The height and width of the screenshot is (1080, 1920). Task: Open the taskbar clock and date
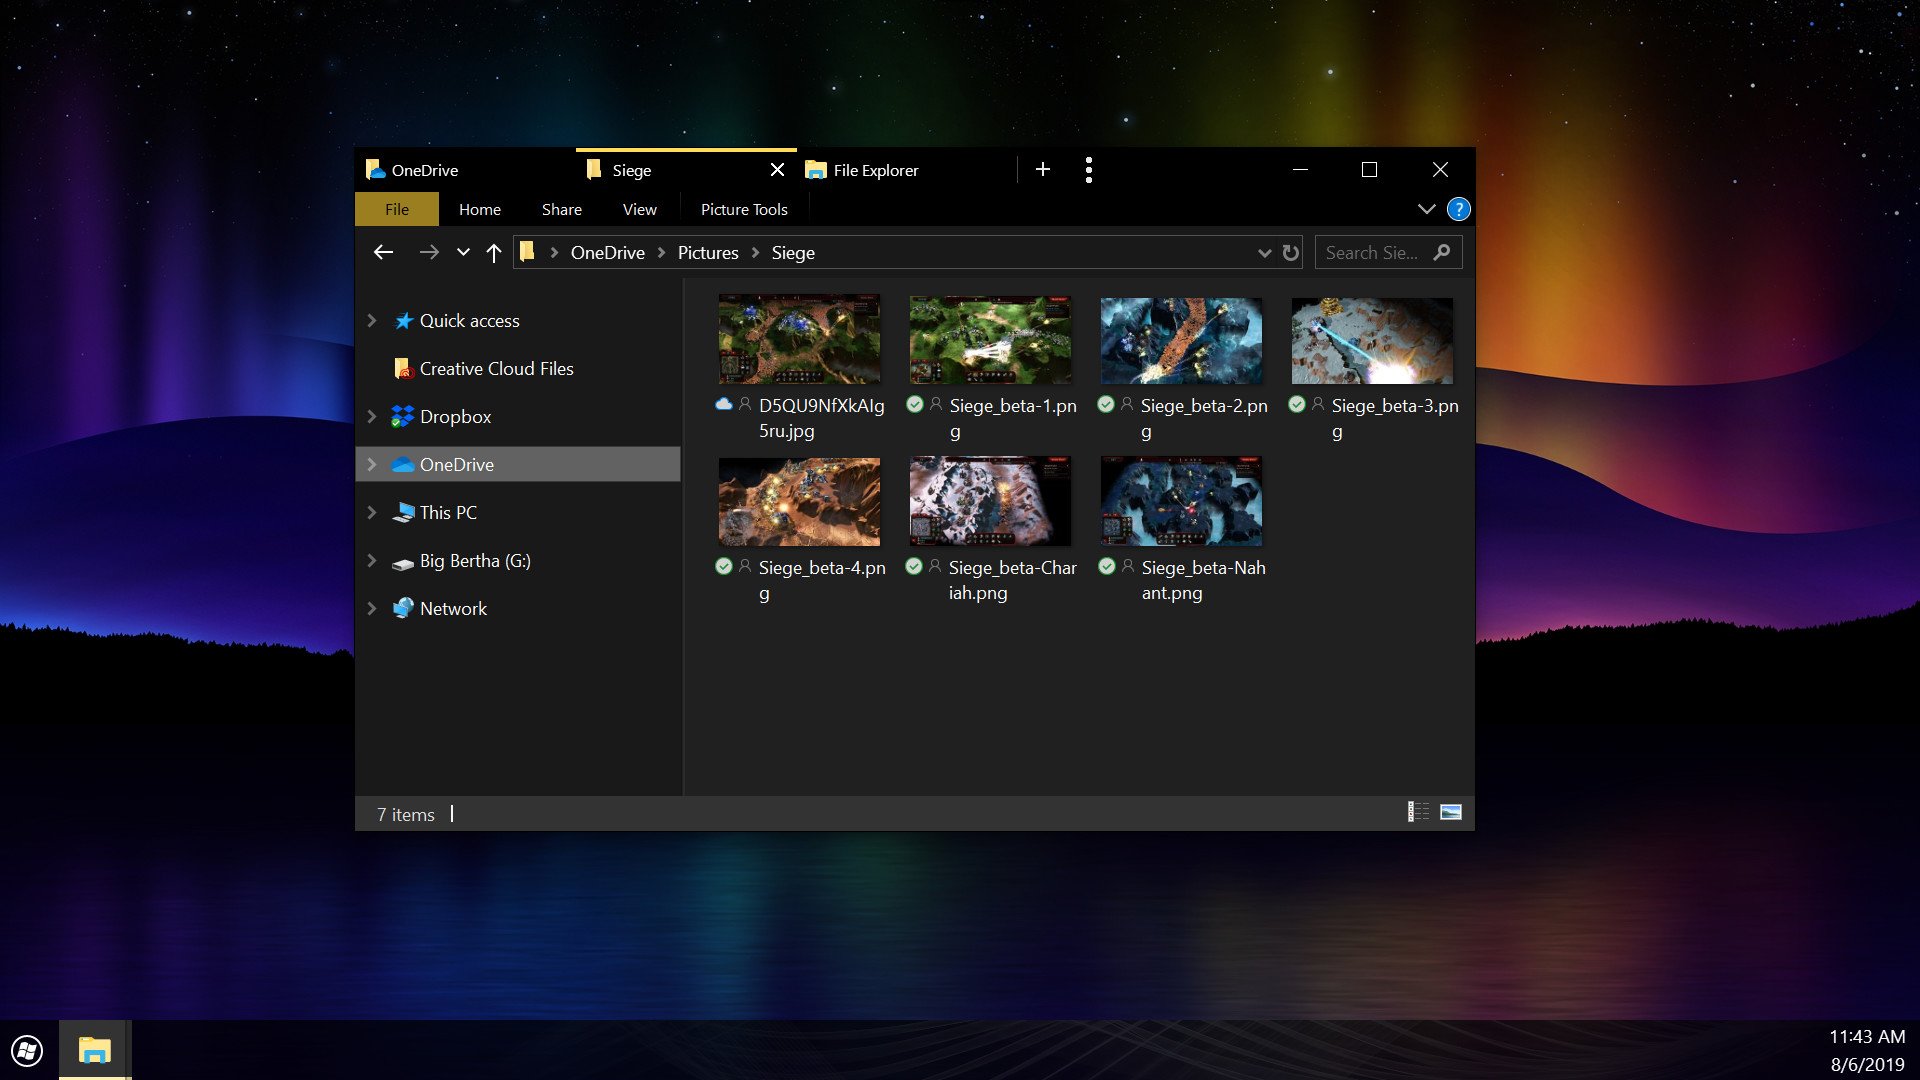tap(1867, 1050)
